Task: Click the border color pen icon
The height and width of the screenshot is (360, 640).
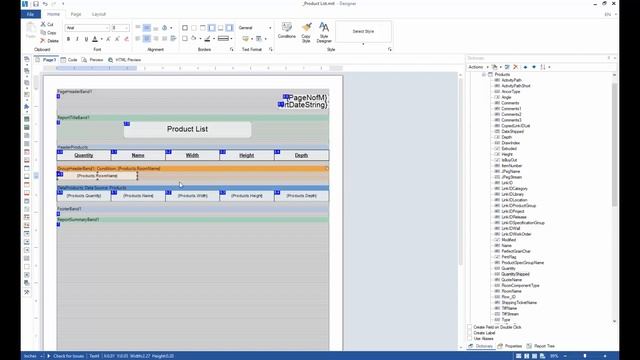Action: tap(207, 39)
